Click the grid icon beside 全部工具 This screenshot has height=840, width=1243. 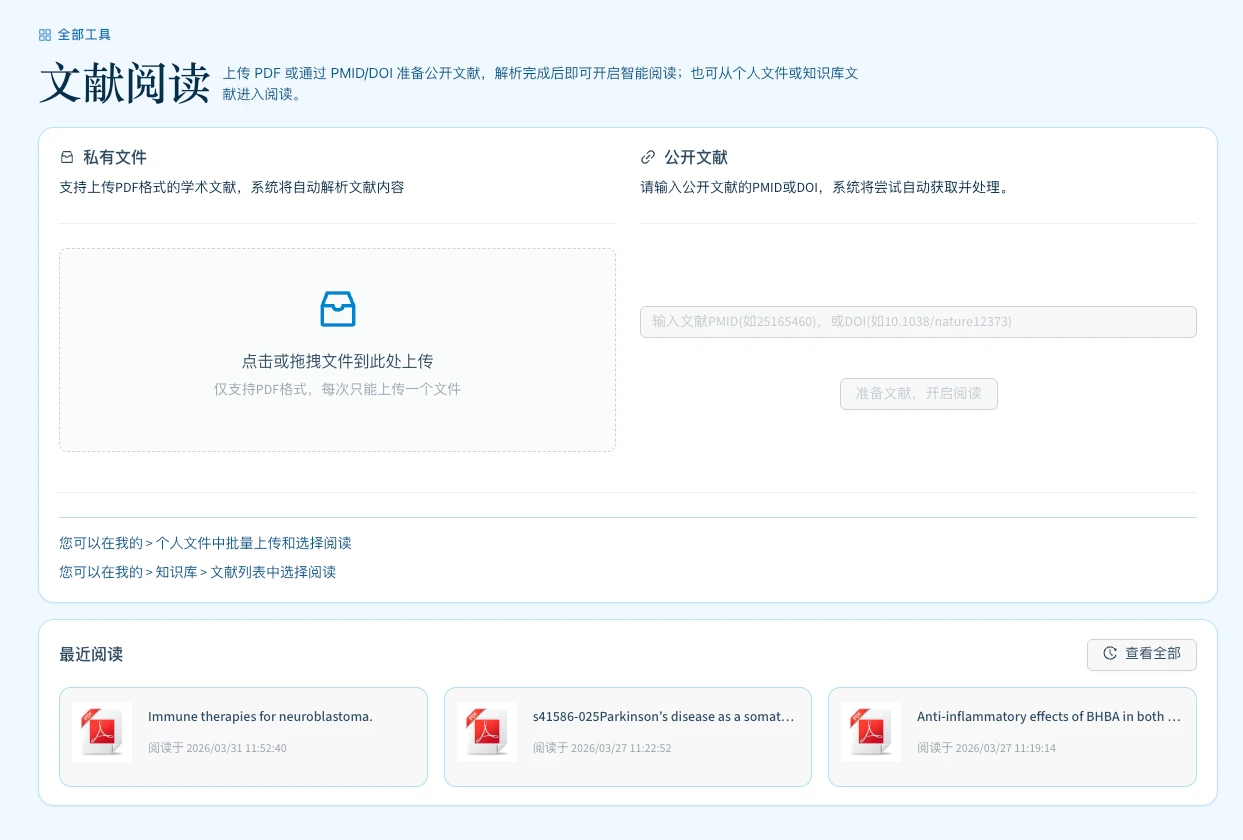[45, 35]
